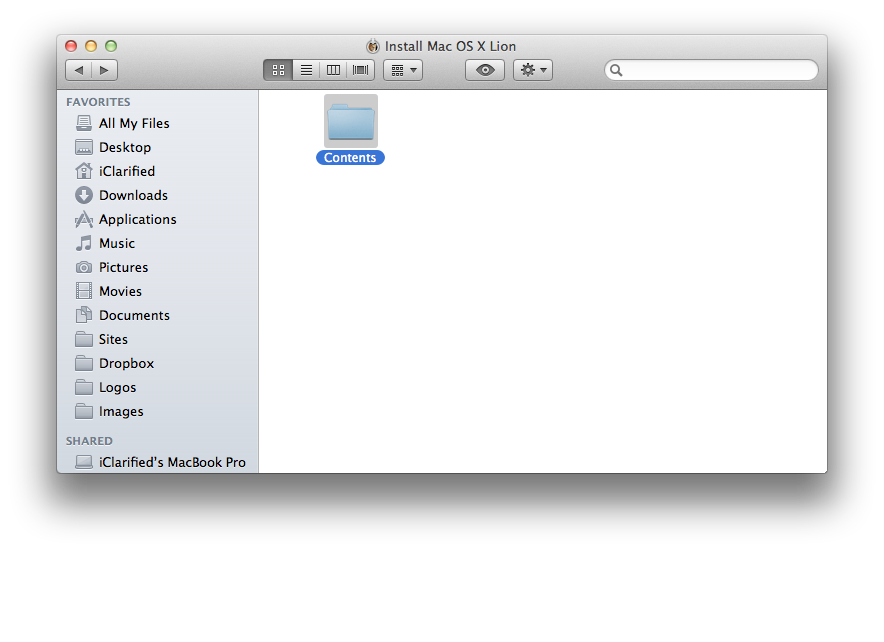This screenshot has height=642, width=884.
Task: Open Documents in the sidebar
Action: pyautogui.click(x=134, y=315)
